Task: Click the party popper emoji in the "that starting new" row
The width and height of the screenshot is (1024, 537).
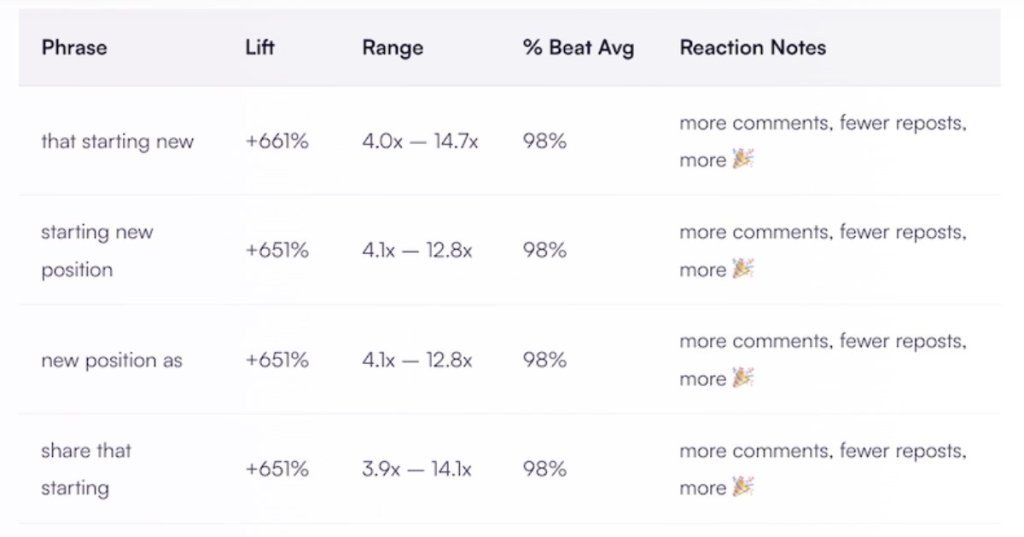Action: (742, 159)
